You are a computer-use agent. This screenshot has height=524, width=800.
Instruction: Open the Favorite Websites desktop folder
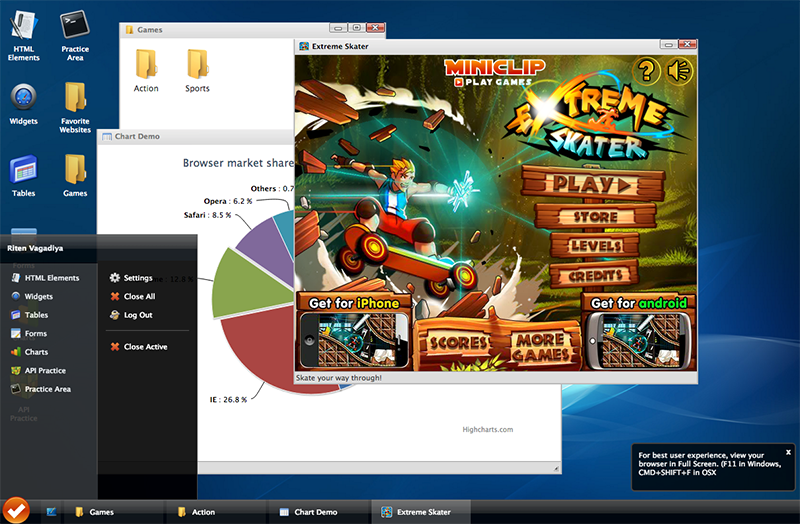[75, 107]
